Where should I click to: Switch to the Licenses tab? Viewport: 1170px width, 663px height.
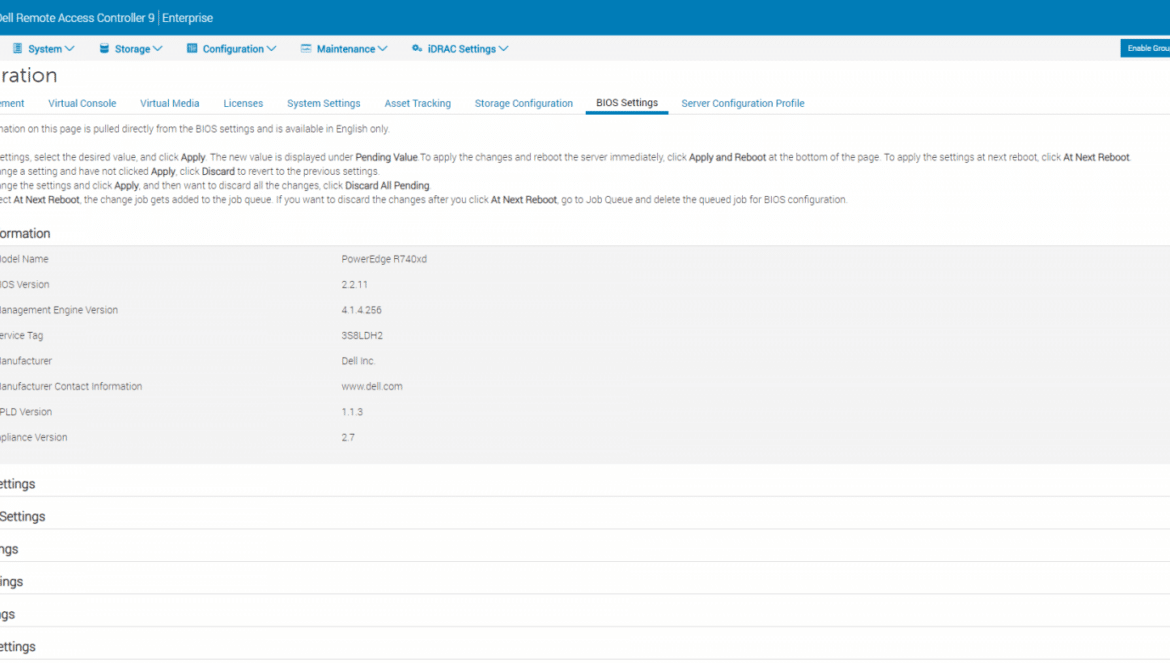click(x=243, y=104)
